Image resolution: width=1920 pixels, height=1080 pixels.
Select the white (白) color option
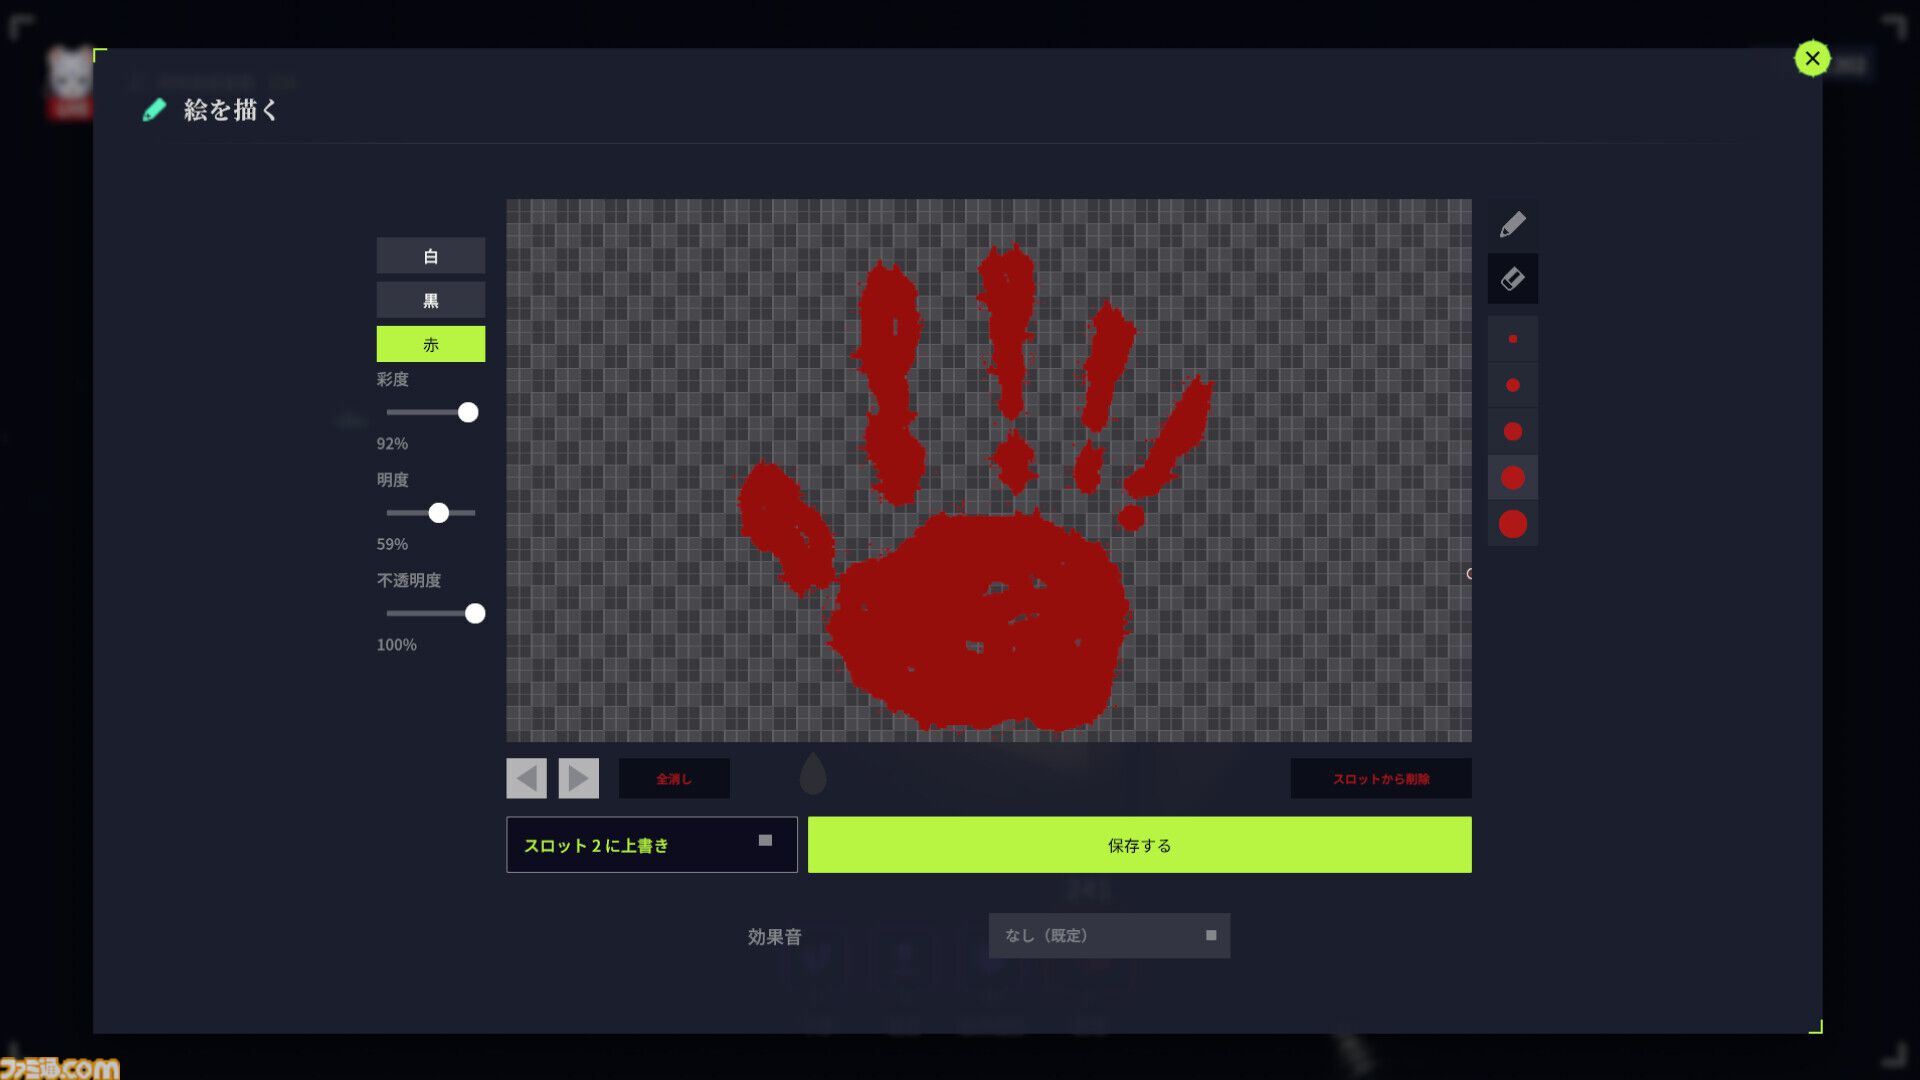pos(430,256)
